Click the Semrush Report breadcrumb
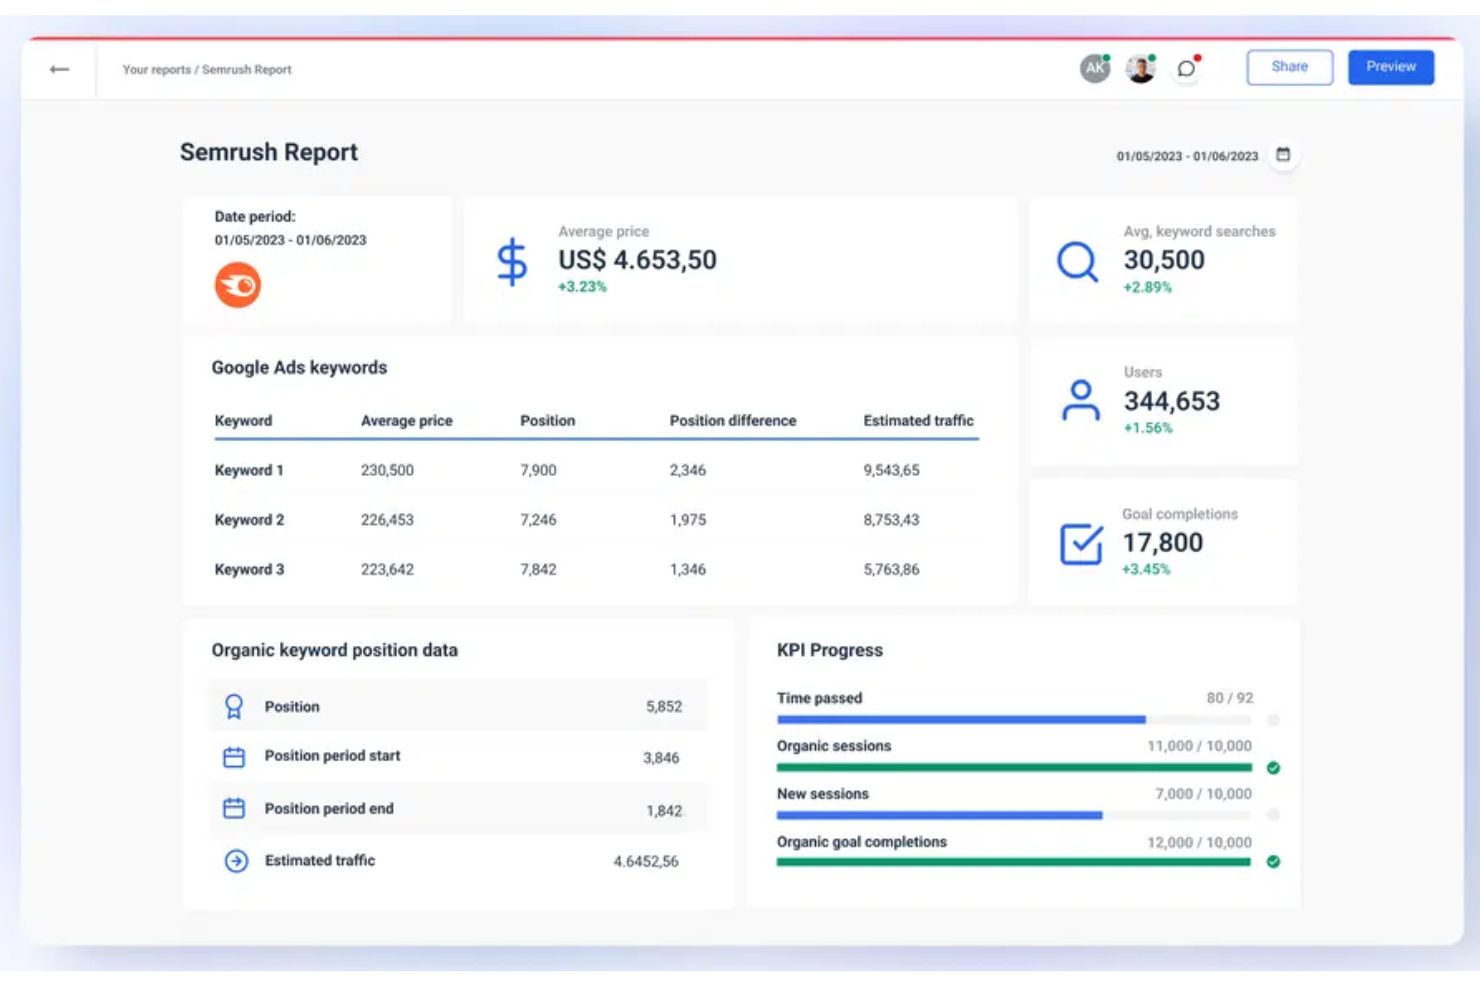The image size is (1480, 987). (247, 70)
